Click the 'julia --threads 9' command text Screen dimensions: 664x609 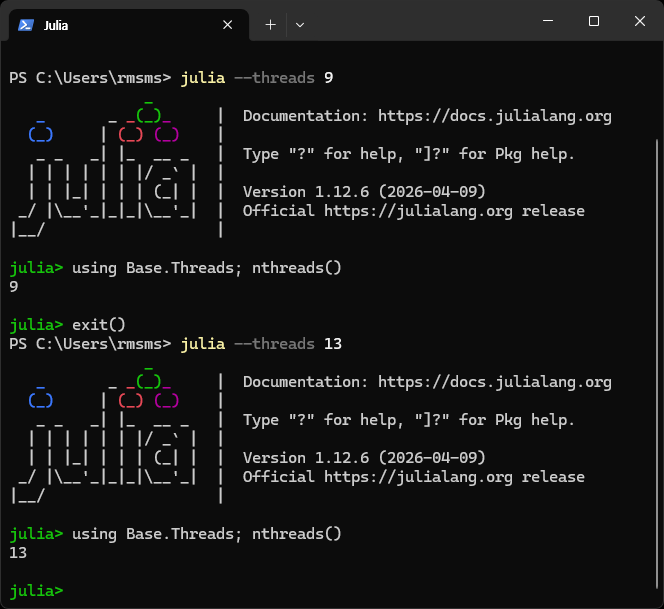[x=257, y=78]
